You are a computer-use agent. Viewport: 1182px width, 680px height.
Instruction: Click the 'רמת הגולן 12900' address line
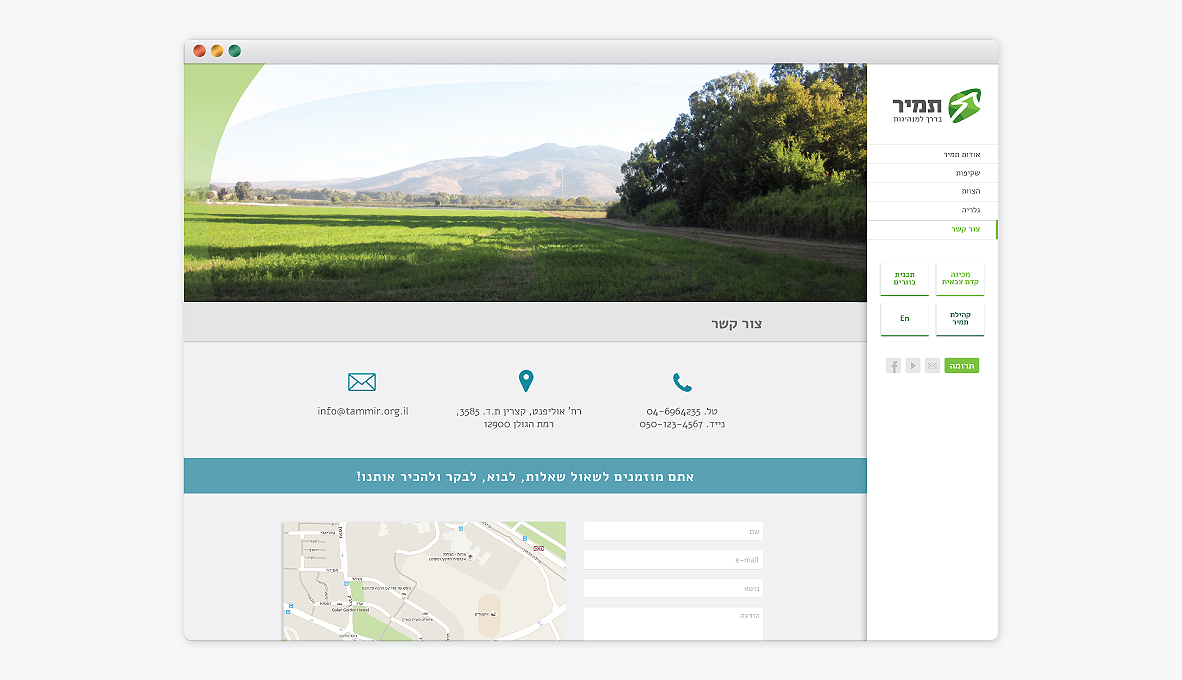pyautogui.click(x=519, y=424)
